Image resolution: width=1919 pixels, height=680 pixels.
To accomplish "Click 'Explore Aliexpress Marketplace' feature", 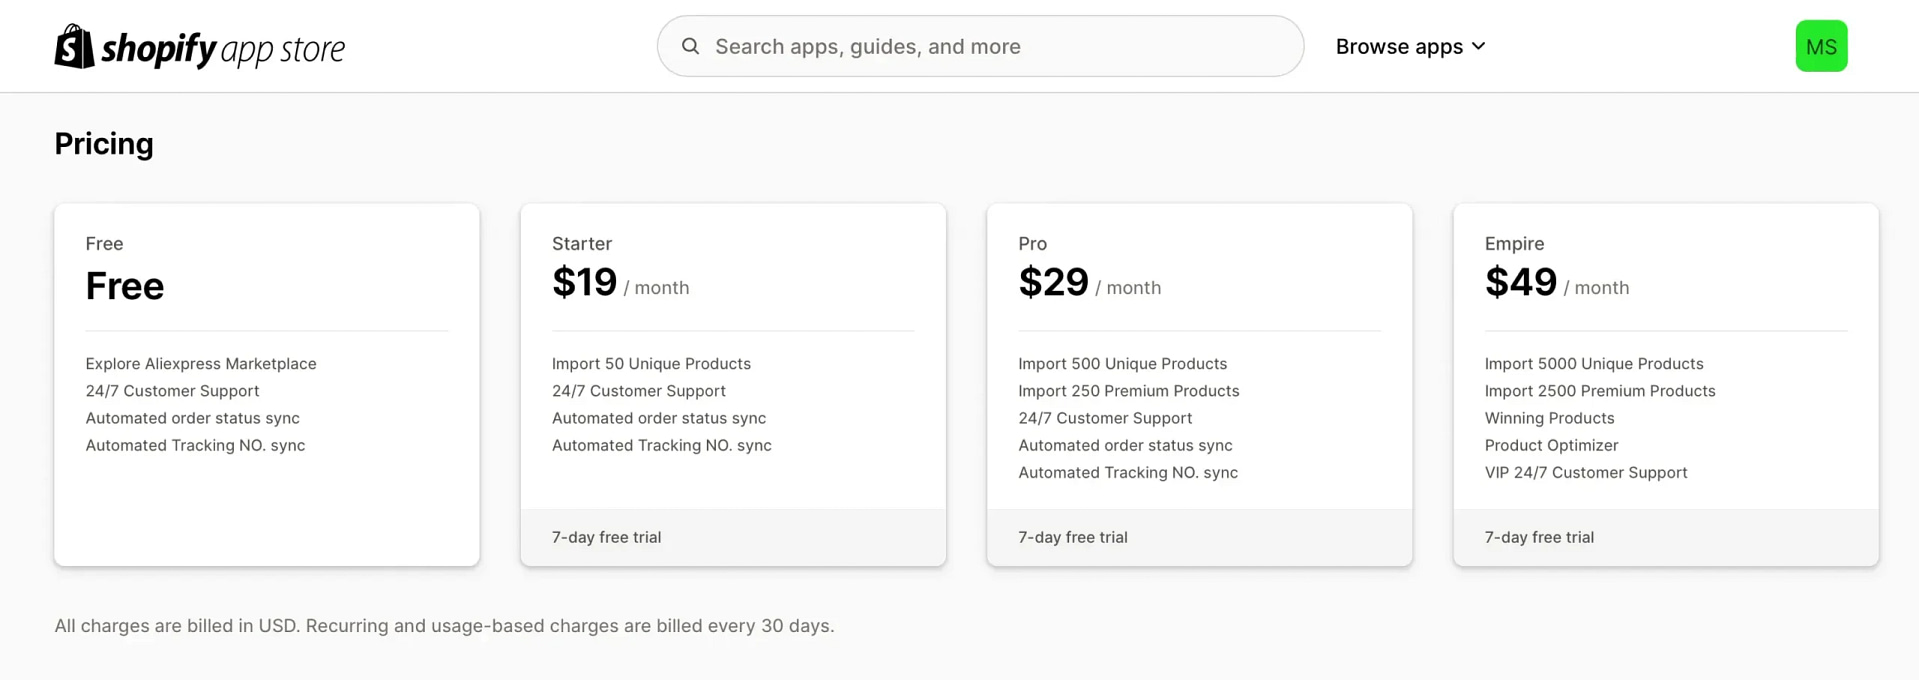I will click(x=201, y=364).
